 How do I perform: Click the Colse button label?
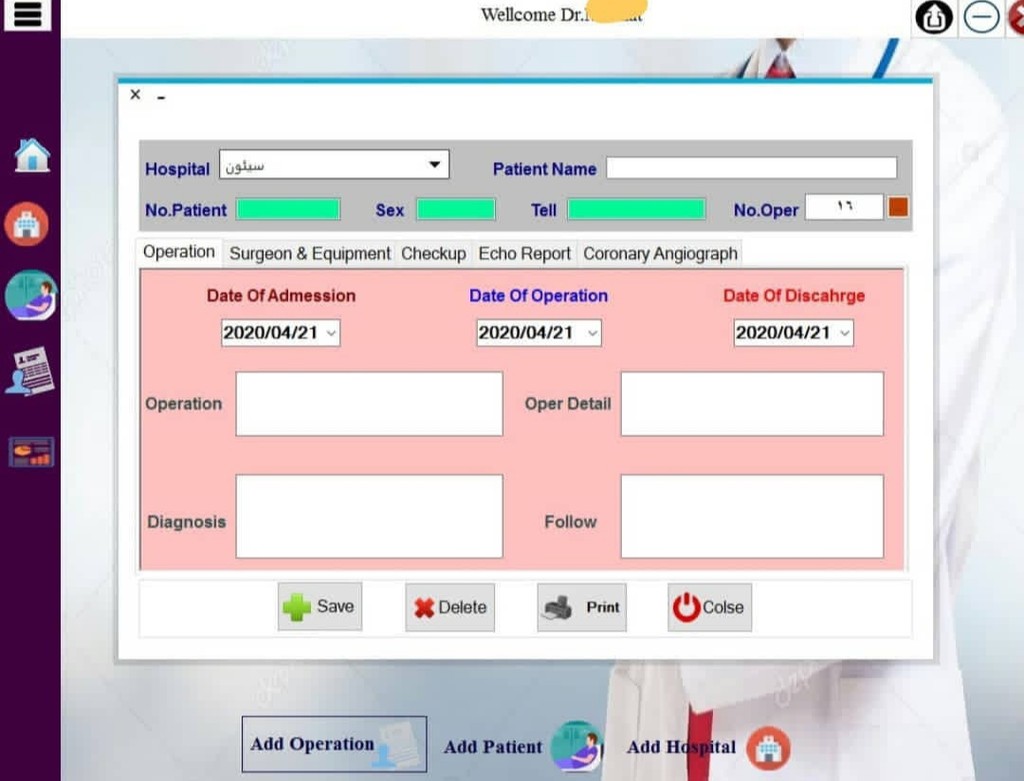723,607
